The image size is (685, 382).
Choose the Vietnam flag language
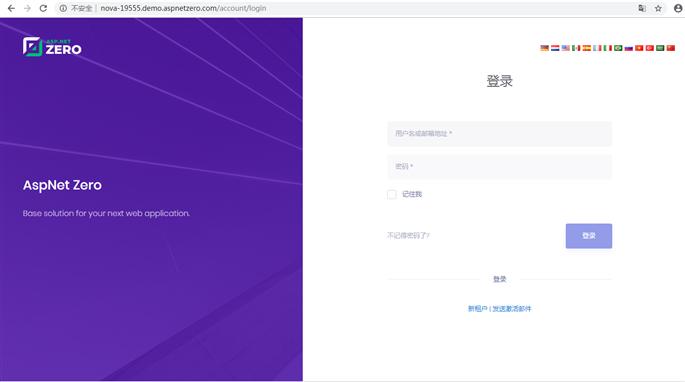click(x=639, y=48)
